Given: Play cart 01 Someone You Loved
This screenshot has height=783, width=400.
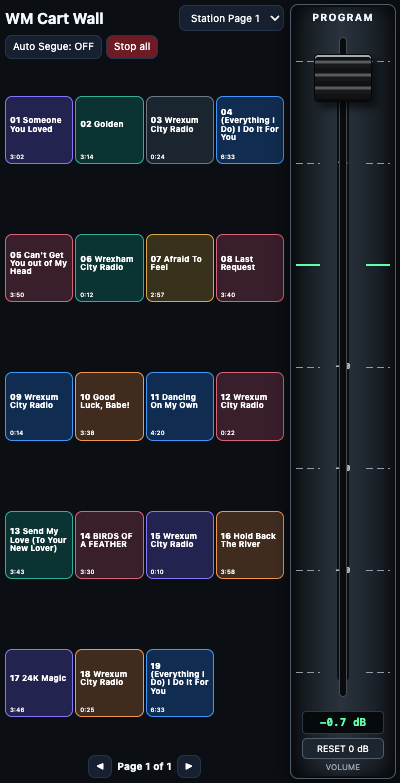Looking at the screenshot, I should point(39,130).
